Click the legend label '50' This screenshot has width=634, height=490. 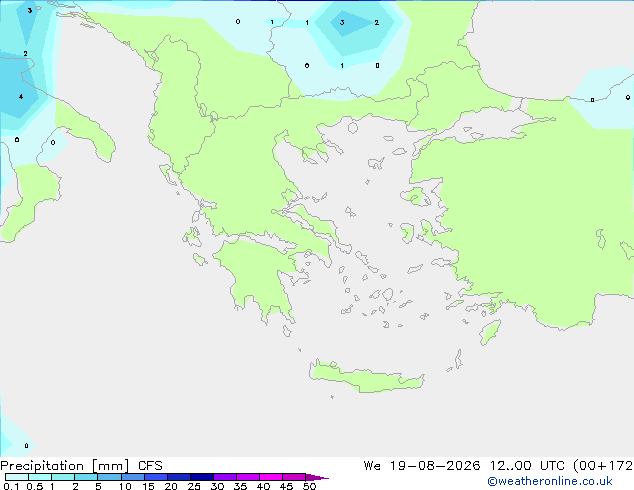pos(309,486)
